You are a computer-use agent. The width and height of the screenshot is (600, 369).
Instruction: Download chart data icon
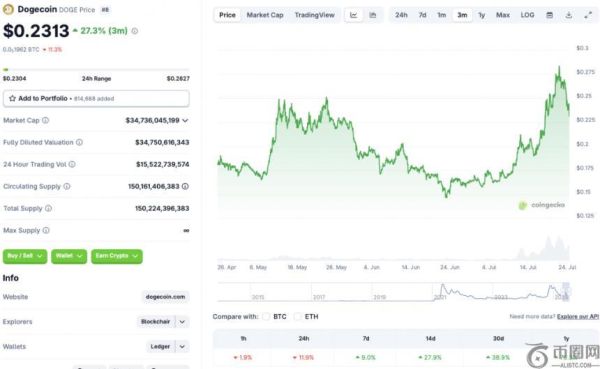click(x=569, y=15)
